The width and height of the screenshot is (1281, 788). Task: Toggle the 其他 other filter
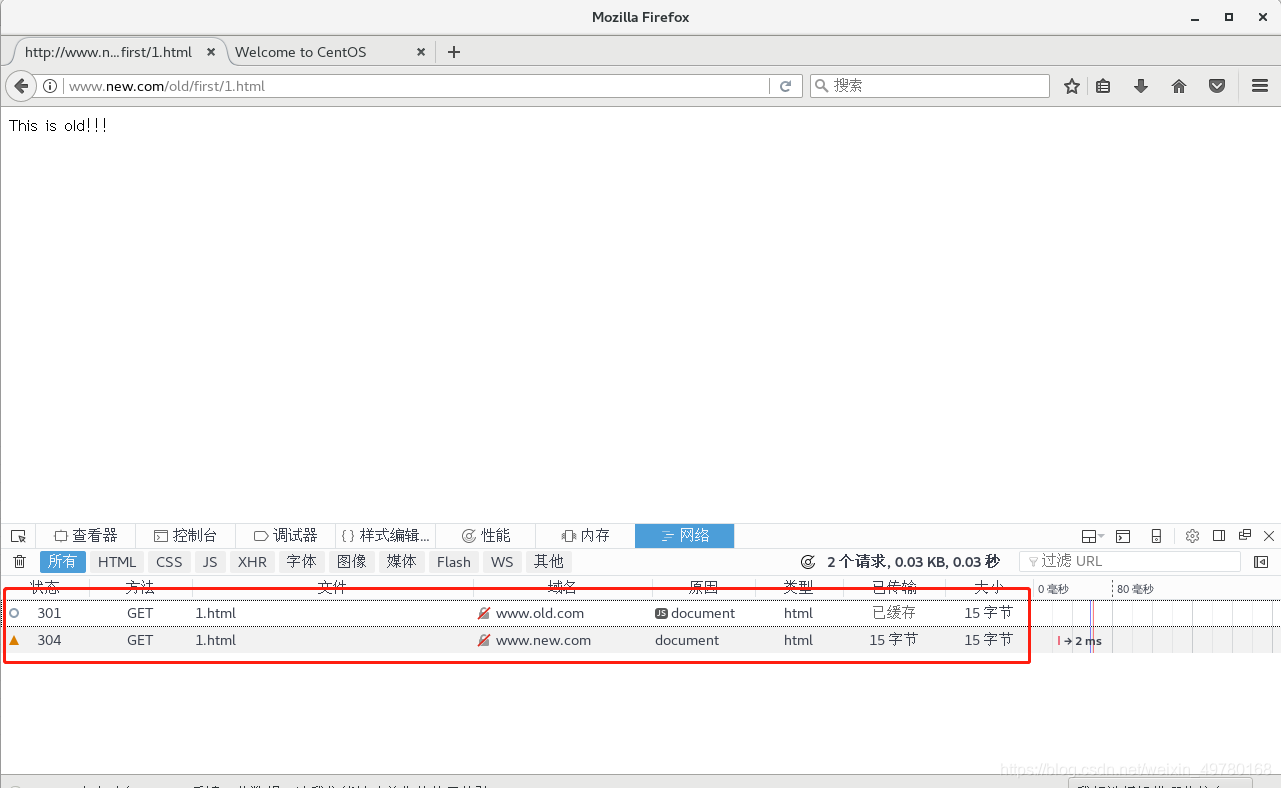coord(549,562)
